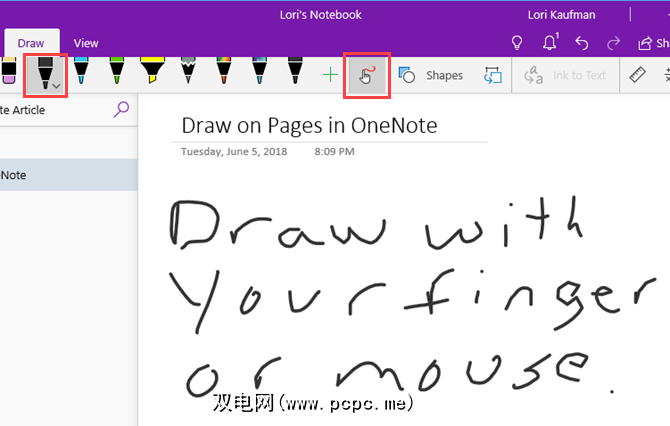The height and width of the screenshot is (426, 670).
Task: Toggle the ruler tool
Action: [x=637, y=75]
